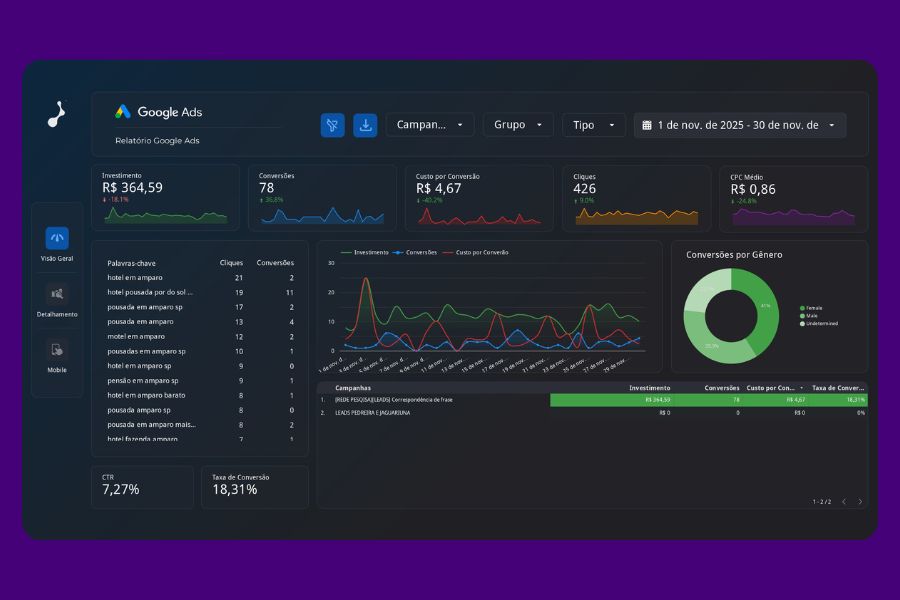Toggle the Investimento series in chart legend
The image size is (900, 600).
(x=364, y=253)
